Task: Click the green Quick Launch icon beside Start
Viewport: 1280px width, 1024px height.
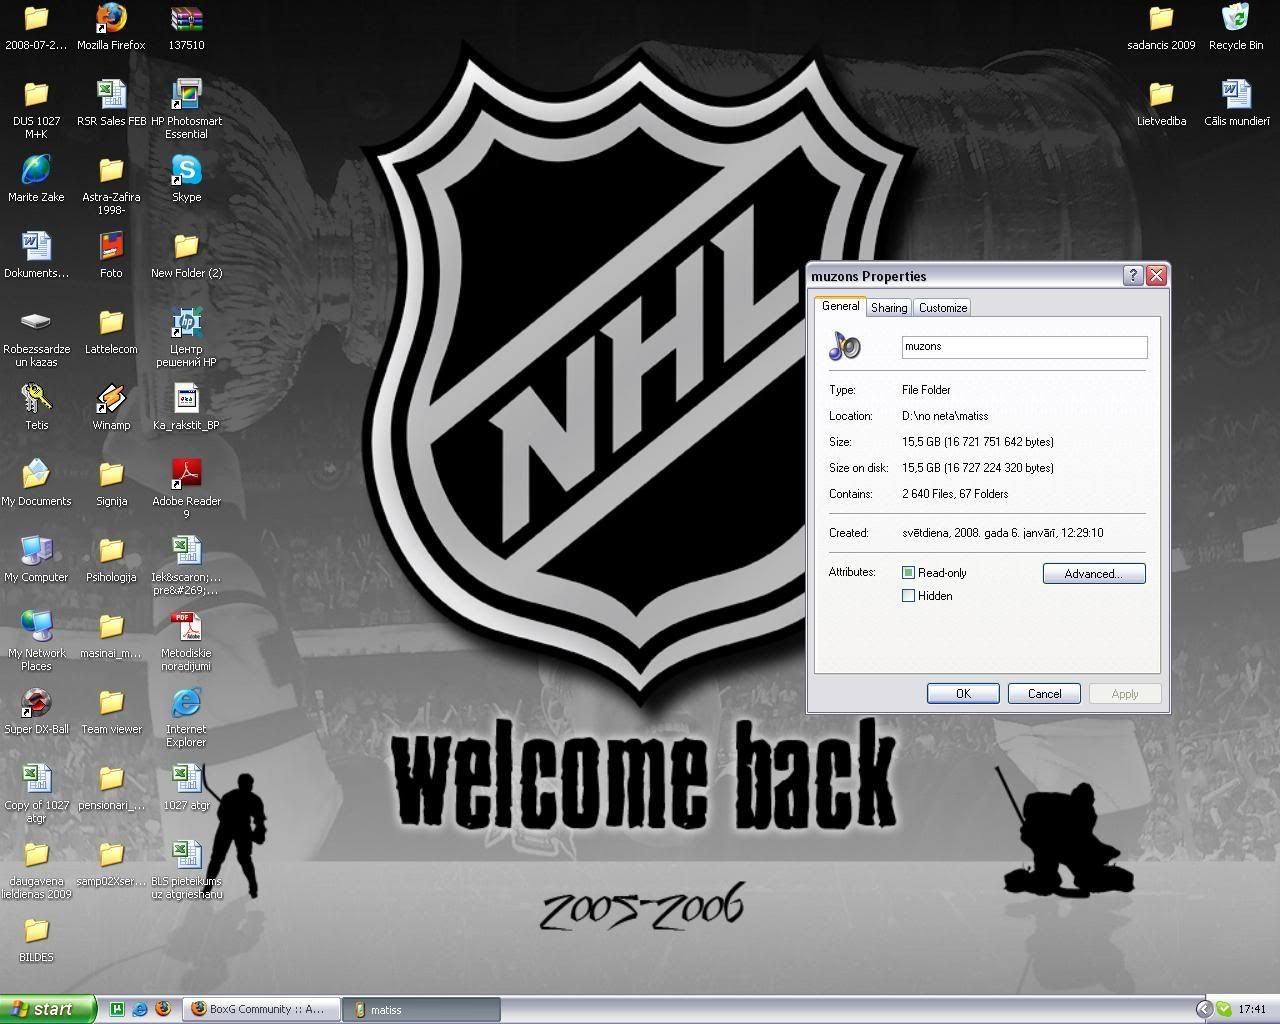Action: pos(117,1010)
